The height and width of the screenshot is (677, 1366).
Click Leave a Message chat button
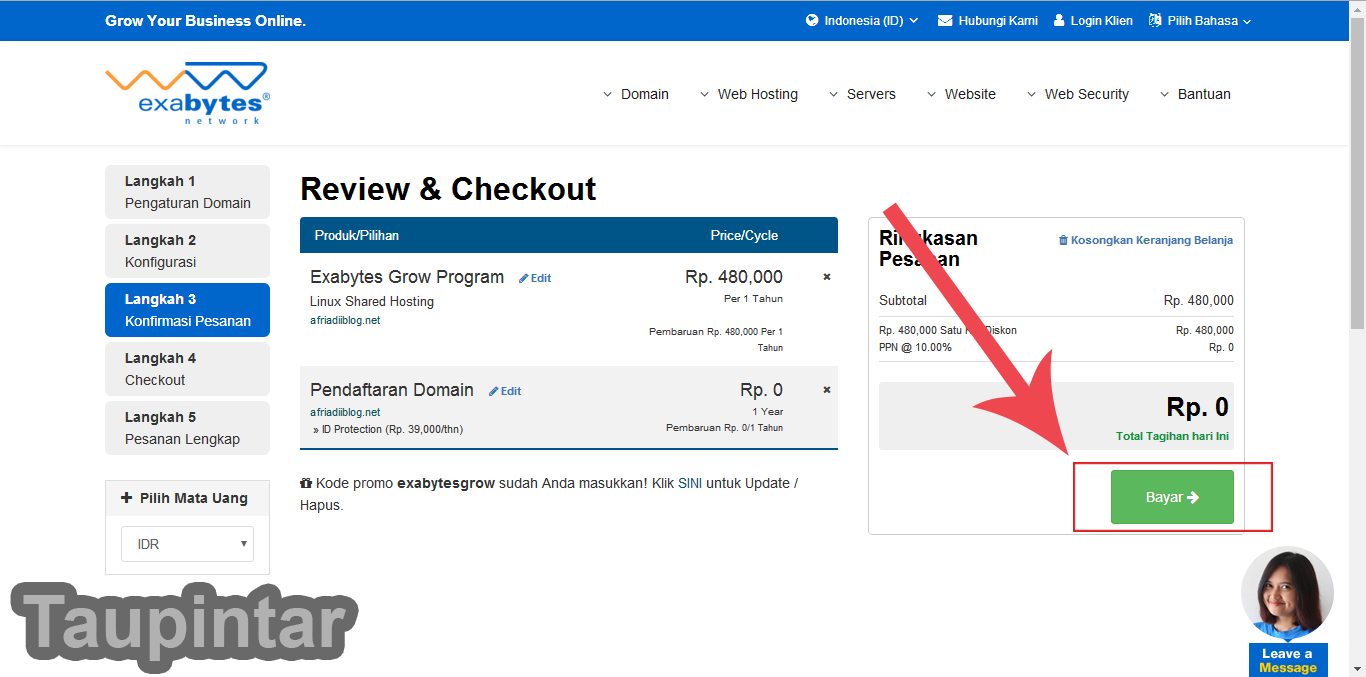[x=1288, y=660]
